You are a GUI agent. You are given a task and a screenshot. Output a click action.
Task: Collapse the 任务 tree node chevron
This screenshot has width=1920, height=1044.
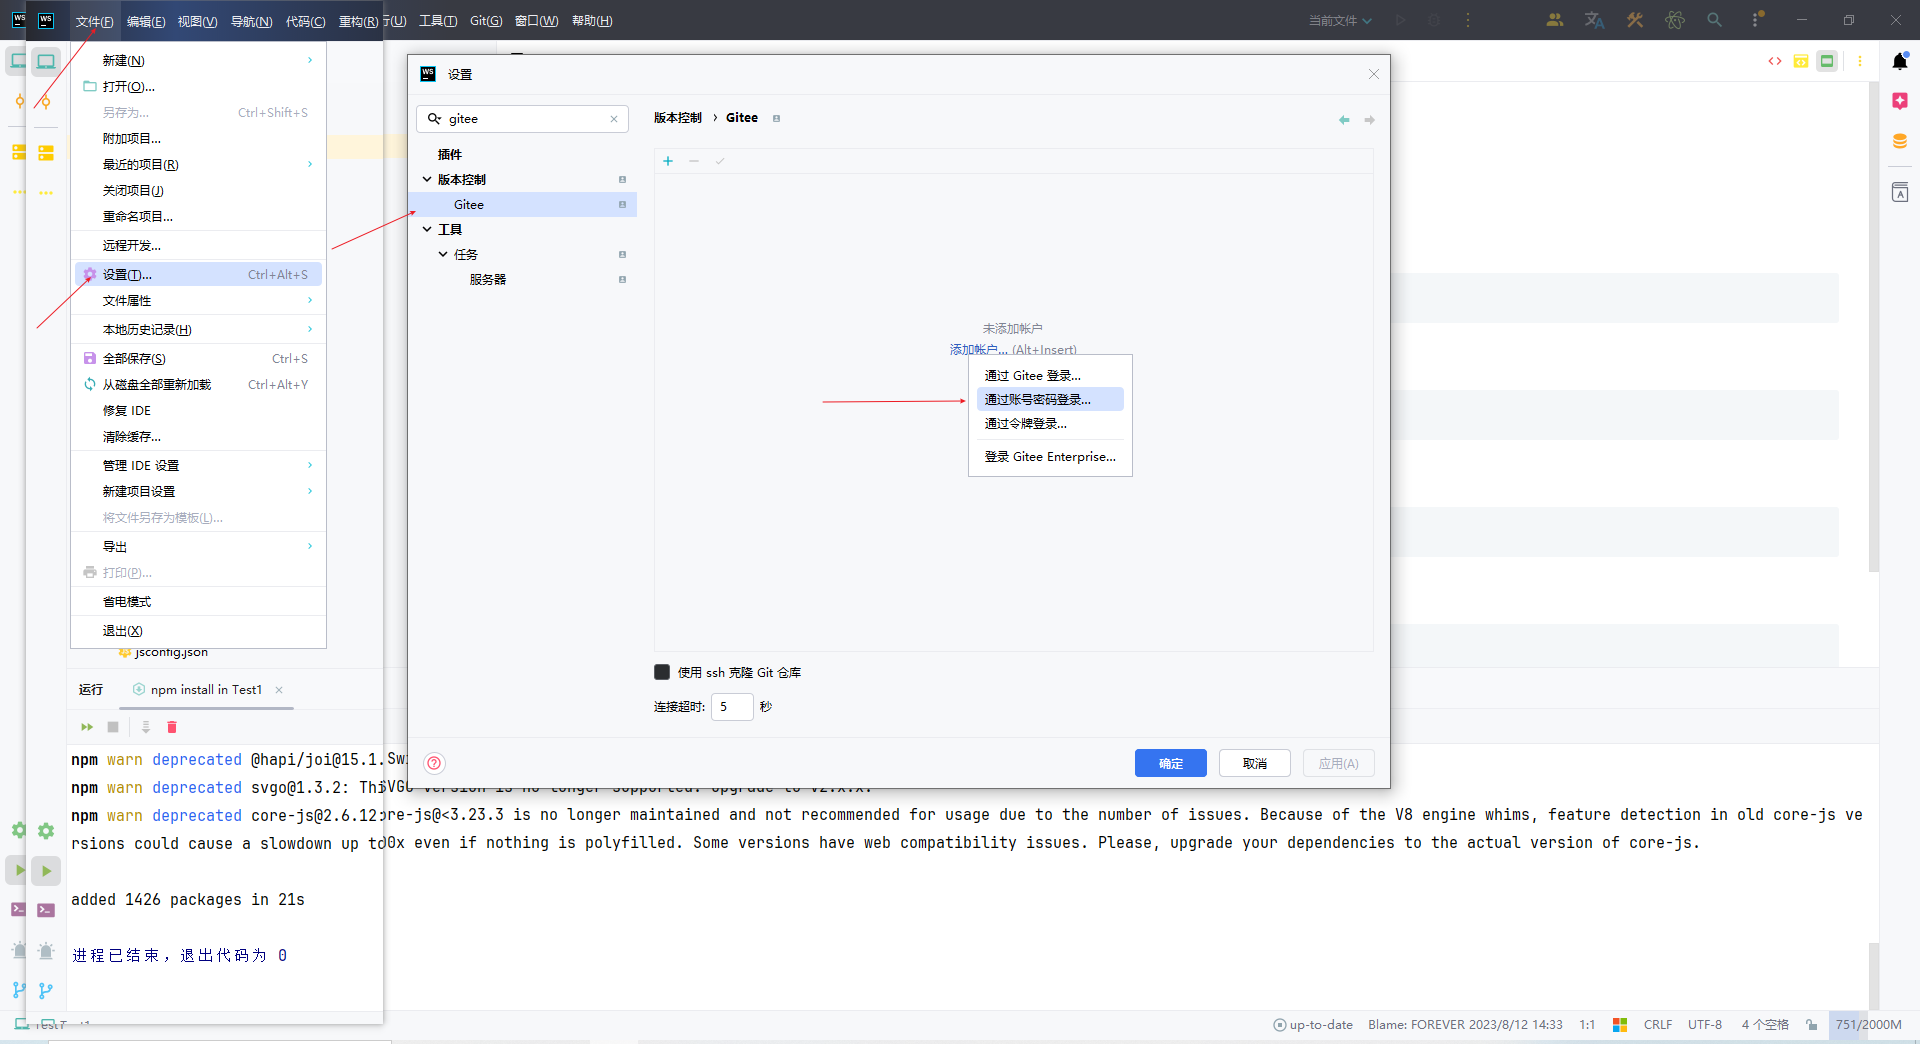(443, 255)
